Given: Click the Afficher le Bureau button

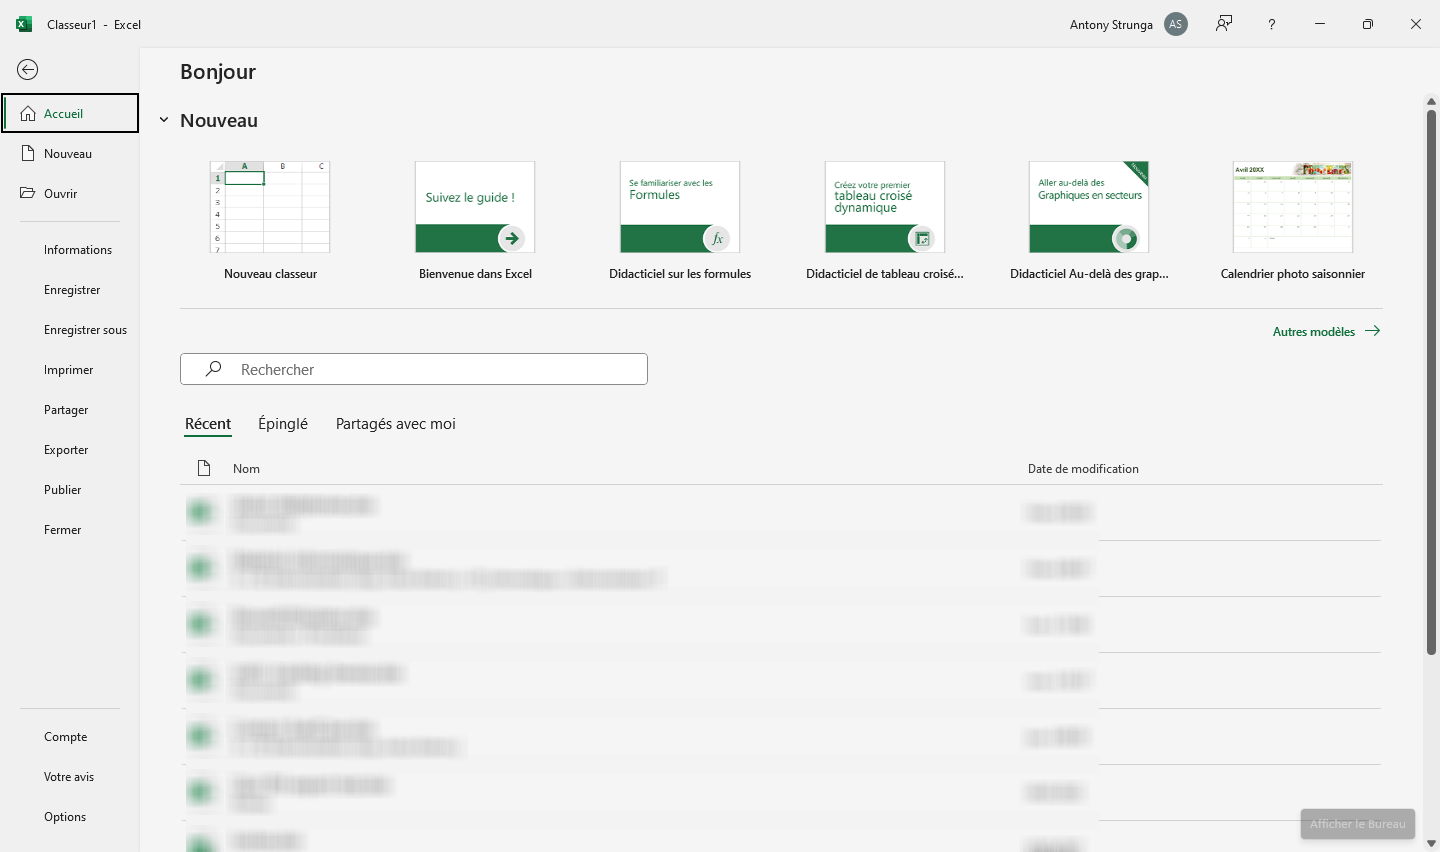Looking at the screenshot, I should [1357, 824].
